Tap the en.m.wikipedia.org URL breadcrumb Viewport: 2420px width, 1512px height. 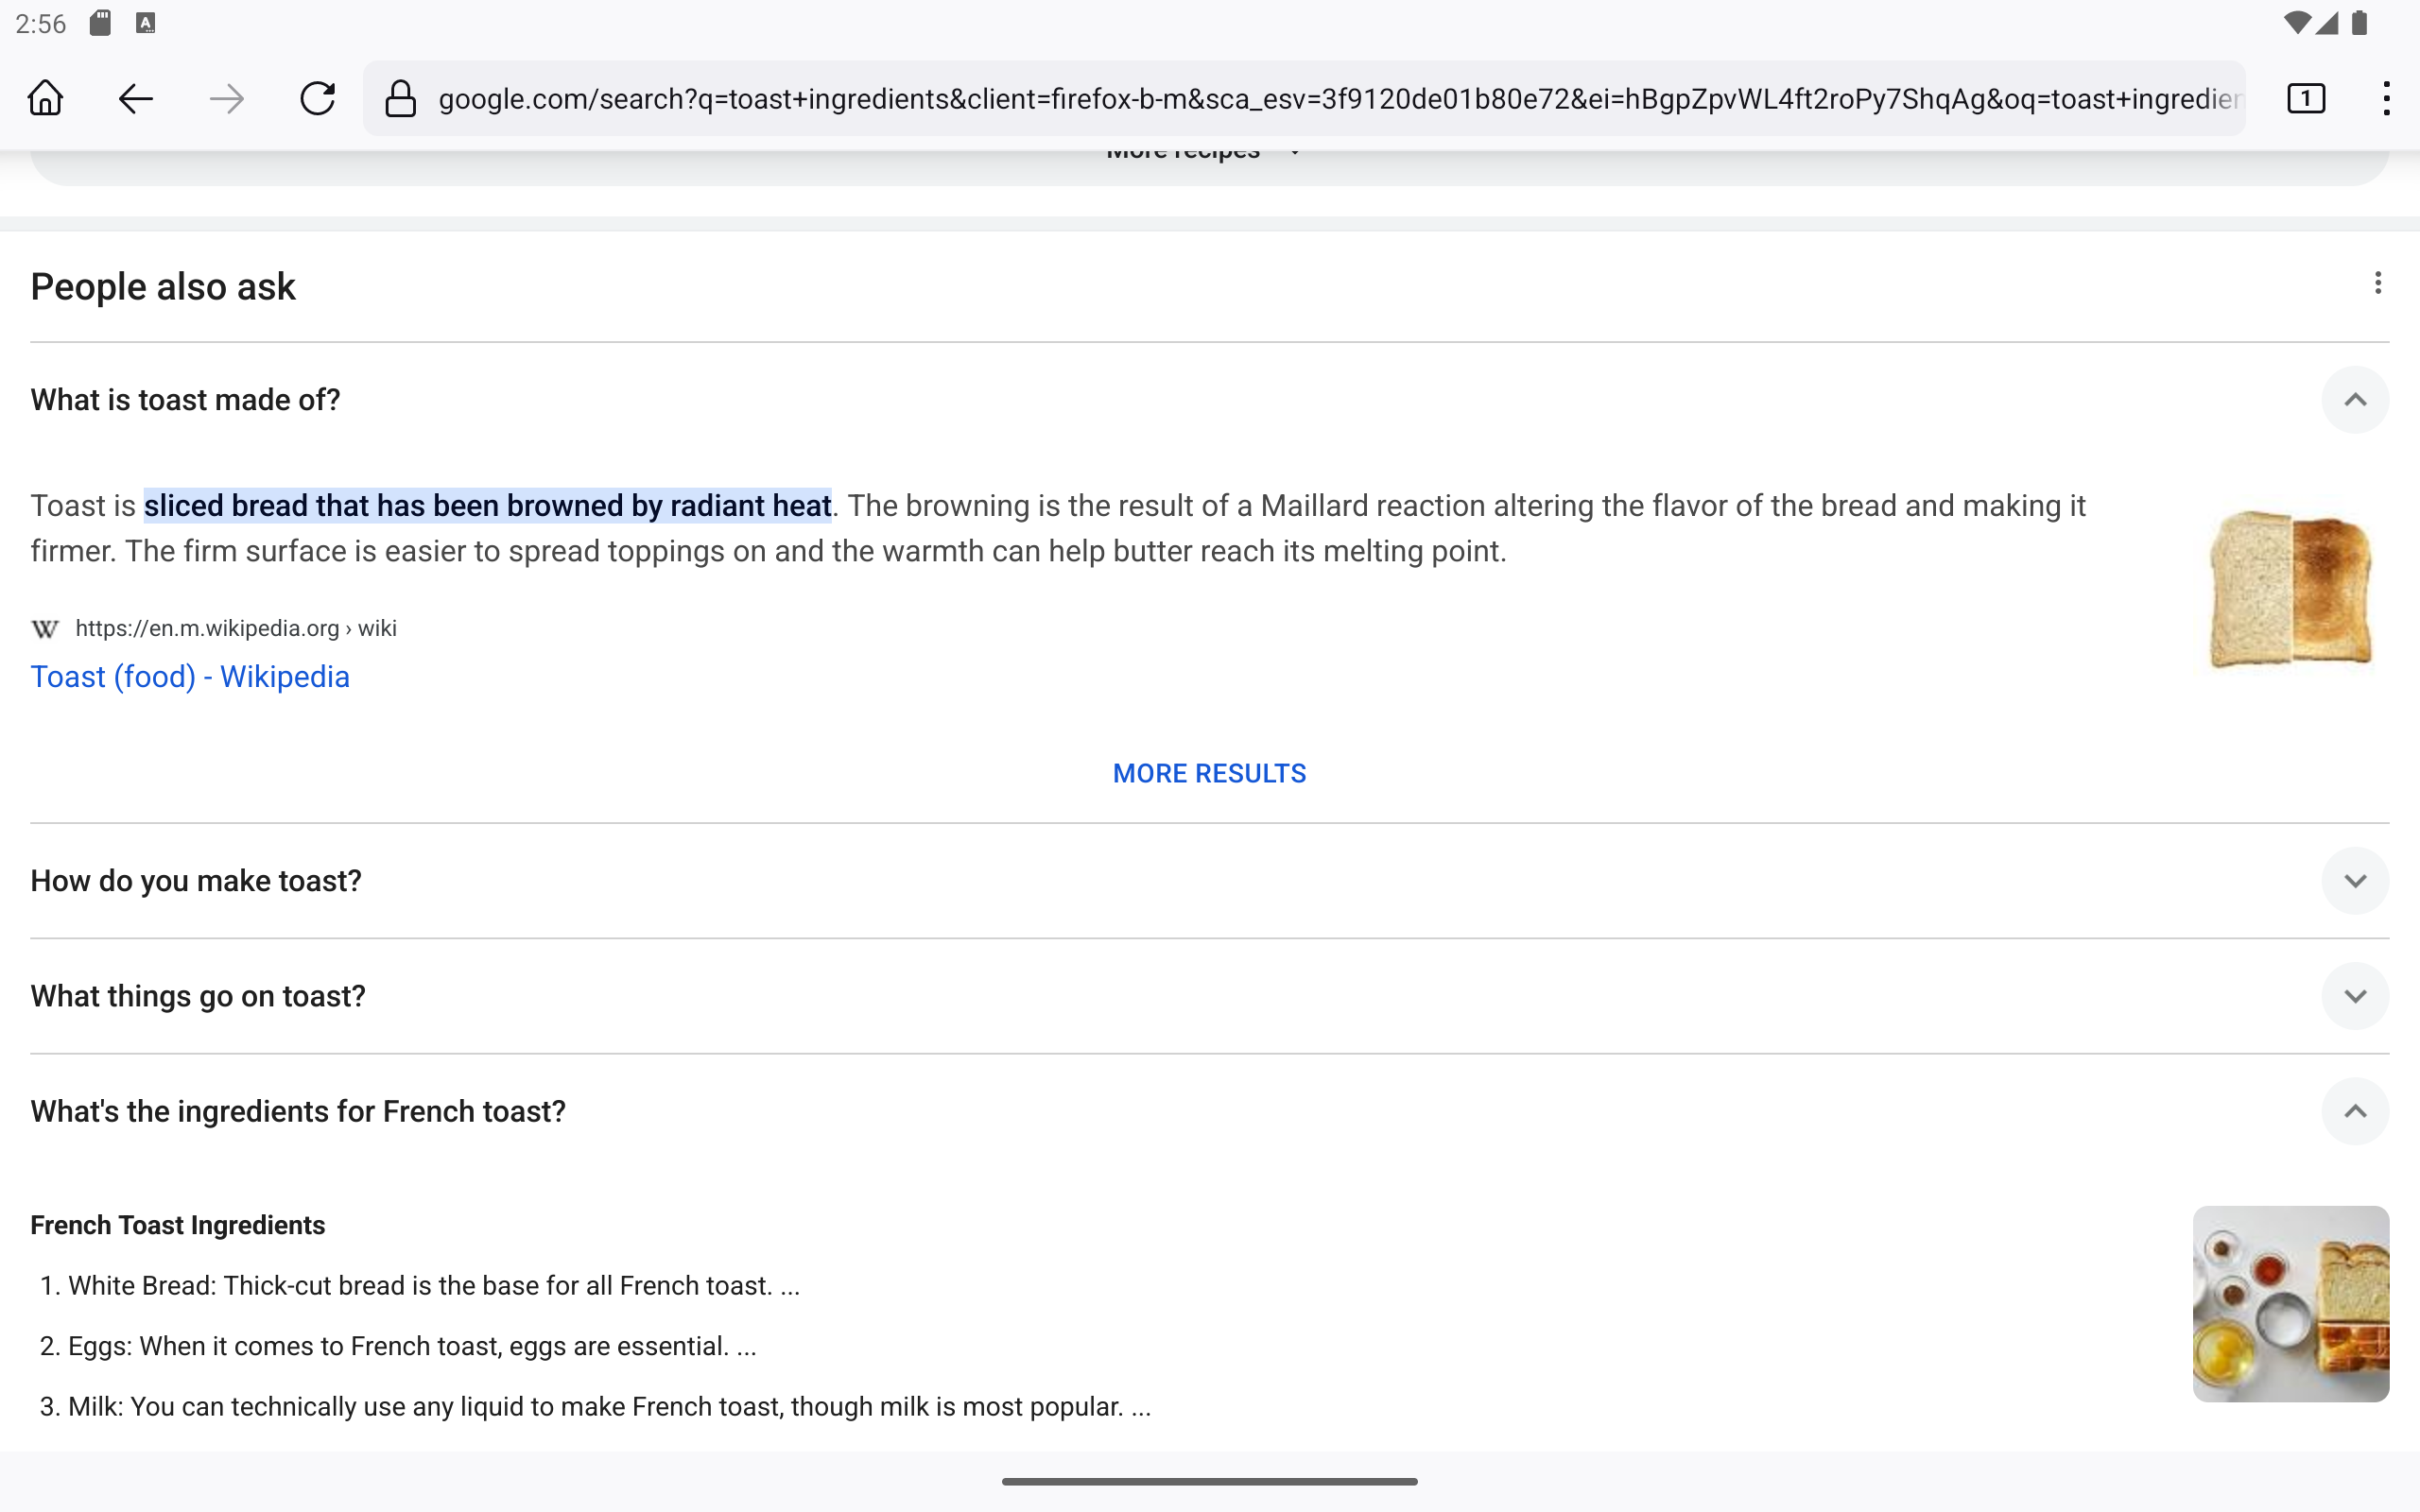(x=236, y=628)
